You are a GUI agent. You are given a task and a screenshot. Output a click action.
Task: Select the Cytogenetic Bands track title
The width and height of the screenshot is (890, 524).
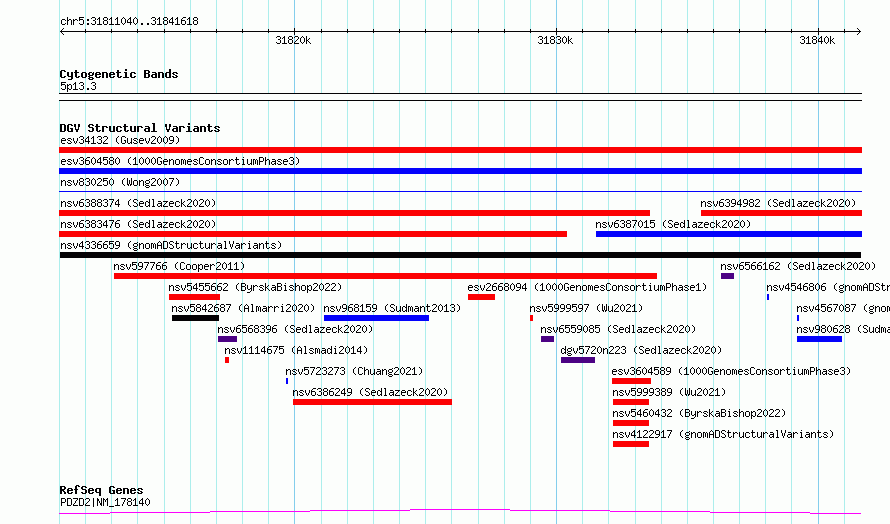[119, 74]
